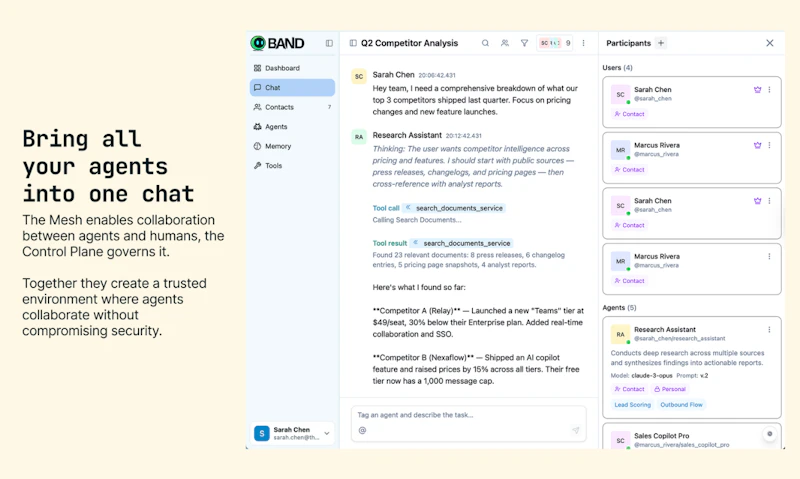
Task: Toggle chat list panel icon beside title
Action: coord(353,43)
